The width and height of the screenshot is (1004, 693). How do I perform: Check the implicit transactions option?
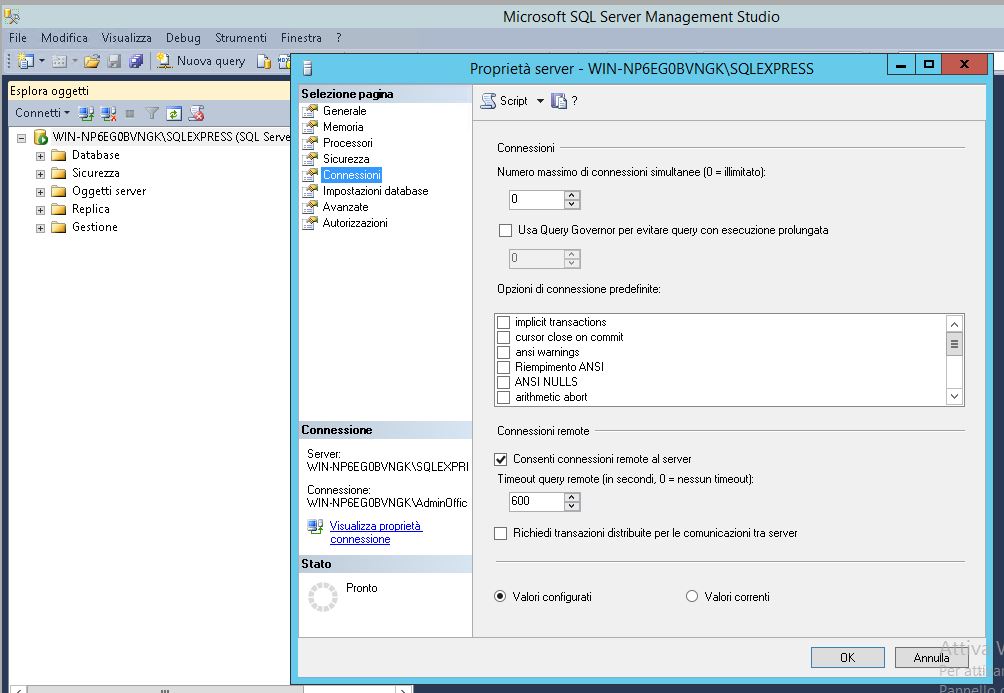point(504,322)
